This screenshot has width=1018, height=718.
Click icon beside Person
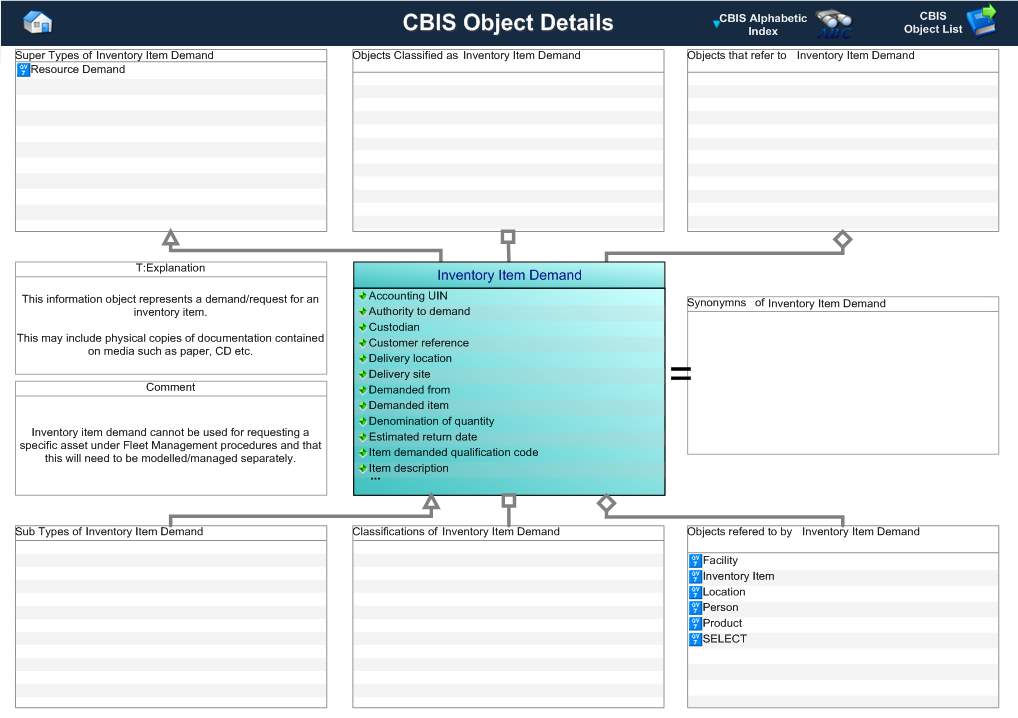[696, 608]
